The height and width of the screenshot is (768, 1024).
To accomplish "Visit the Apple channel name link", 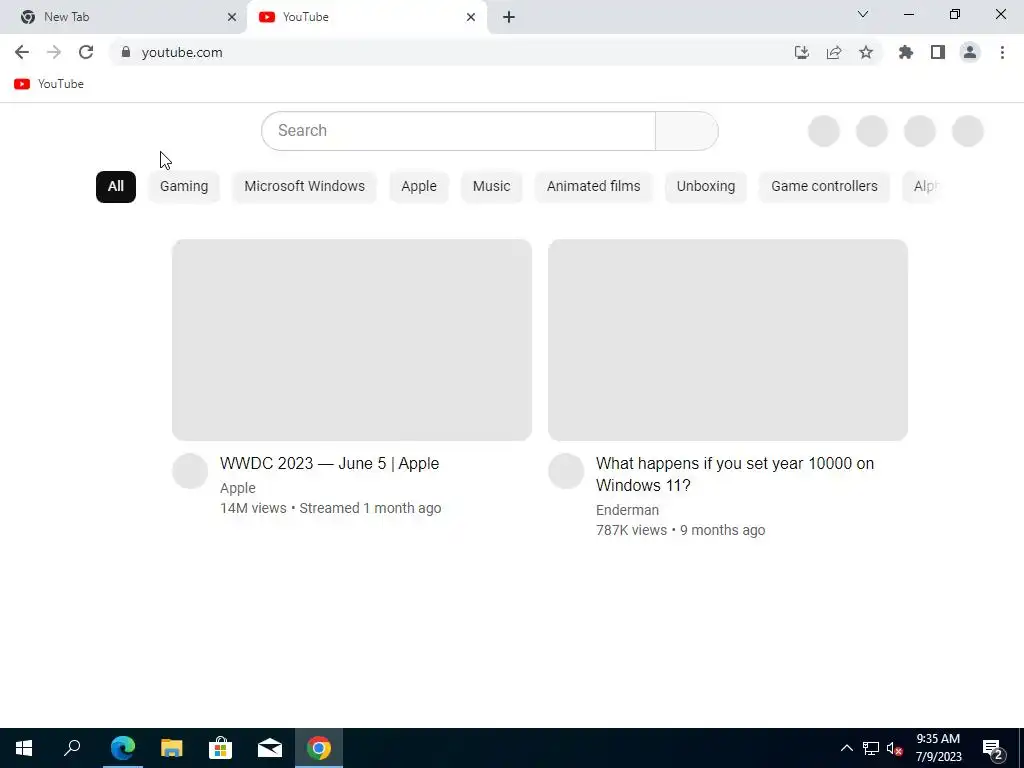I will pos(238,488).
